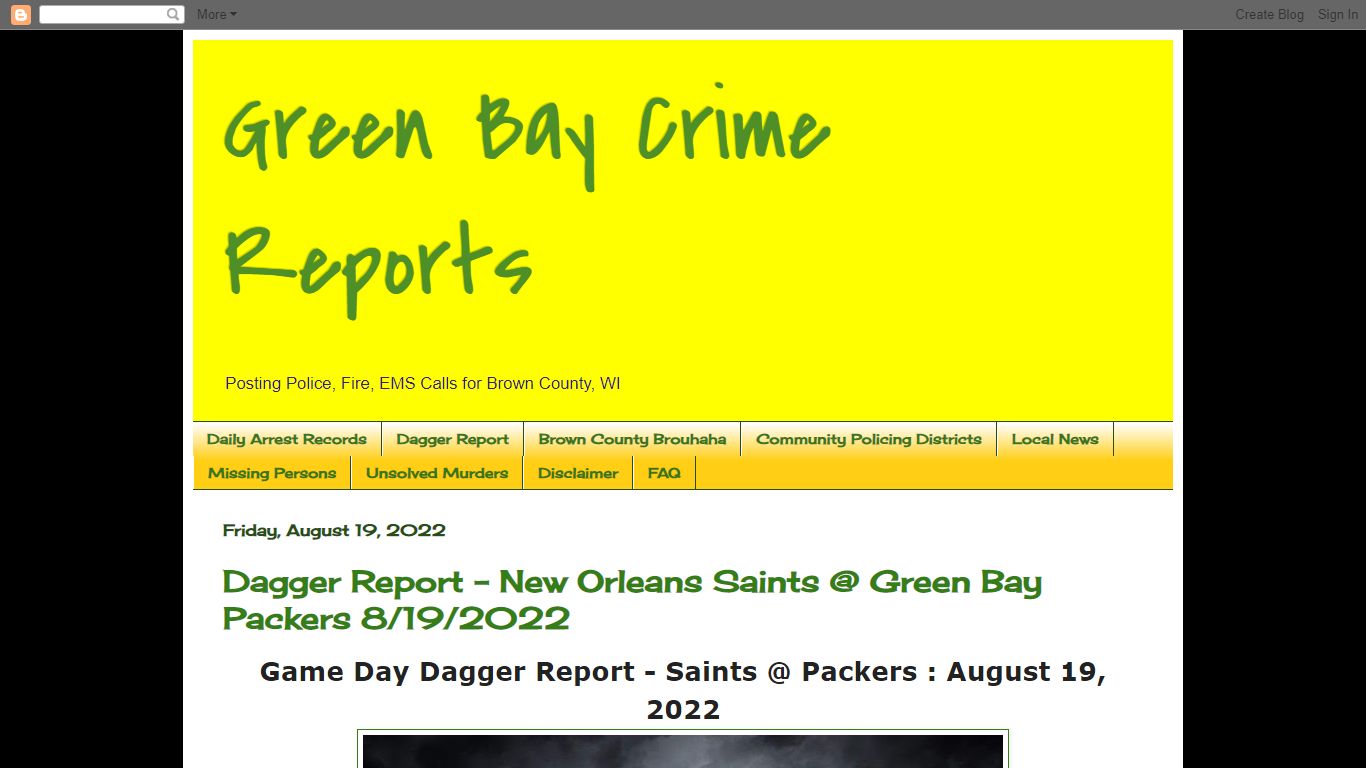Select the date header Friday, August 19, 2022
The width and height of the screenshot is (1366, 768).
tap(334, 530)
